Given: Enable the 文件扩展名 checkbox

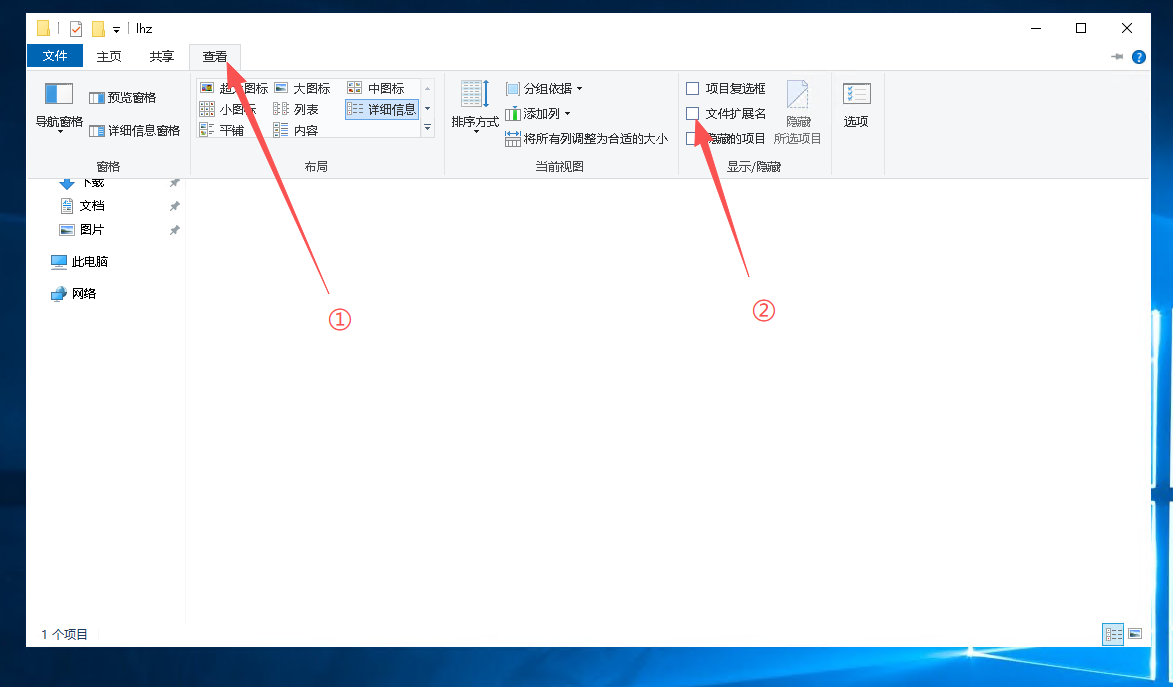Looking at the screenshot, I should pyautogui.click(x=693, y=114).
